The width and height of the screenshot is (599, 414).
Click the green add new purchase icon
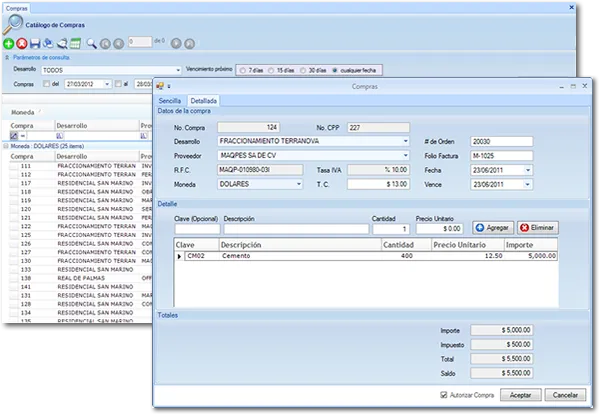pyautogui.click(x=8, y=44)
